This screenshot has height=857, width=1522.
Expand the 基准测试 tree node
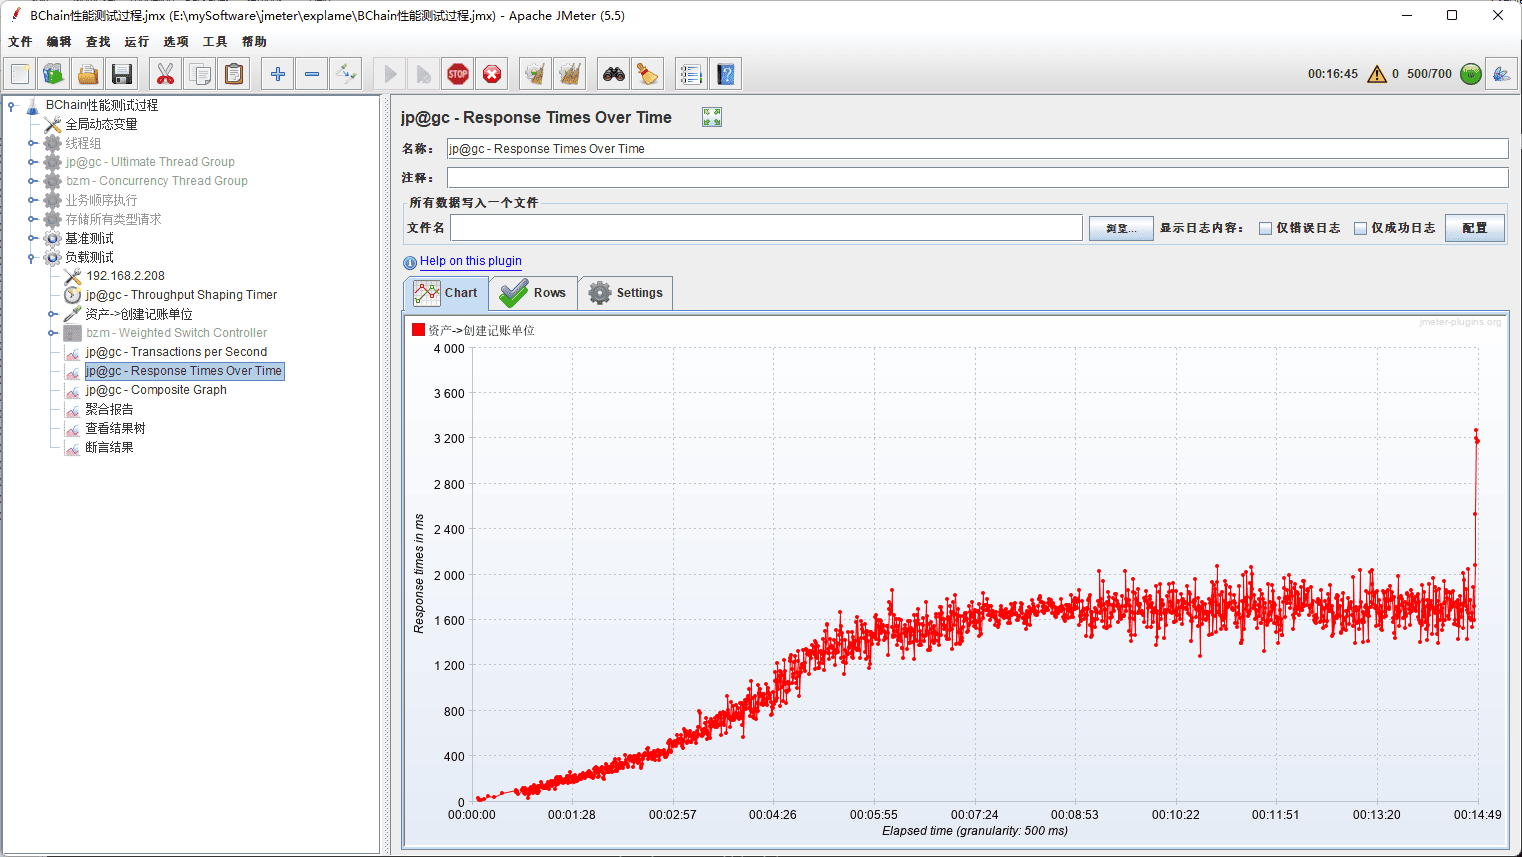click(32, 238)
